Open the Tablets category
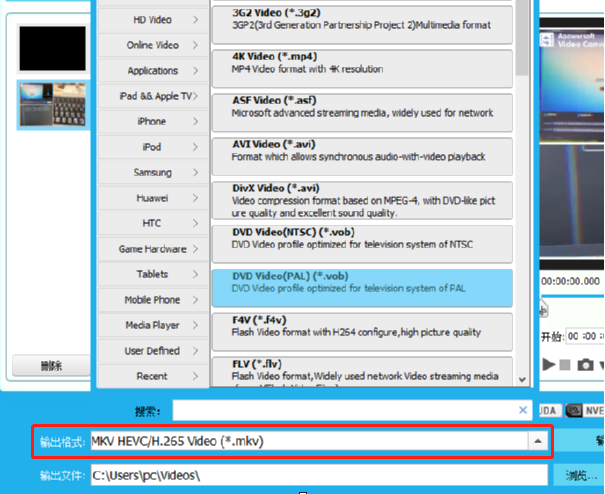The height and width of the screenshot is (494, 605). (x=153, y=274)
